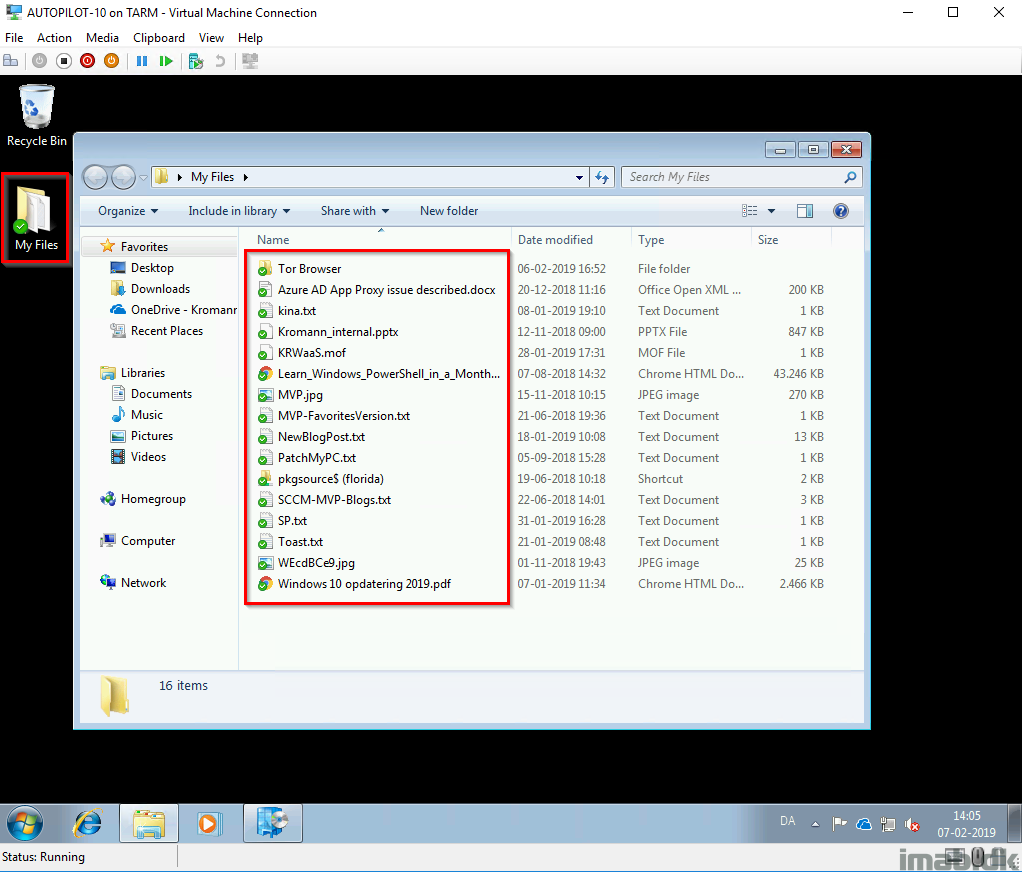
Task: Shut down the VM with red icon
Action: 87,61
